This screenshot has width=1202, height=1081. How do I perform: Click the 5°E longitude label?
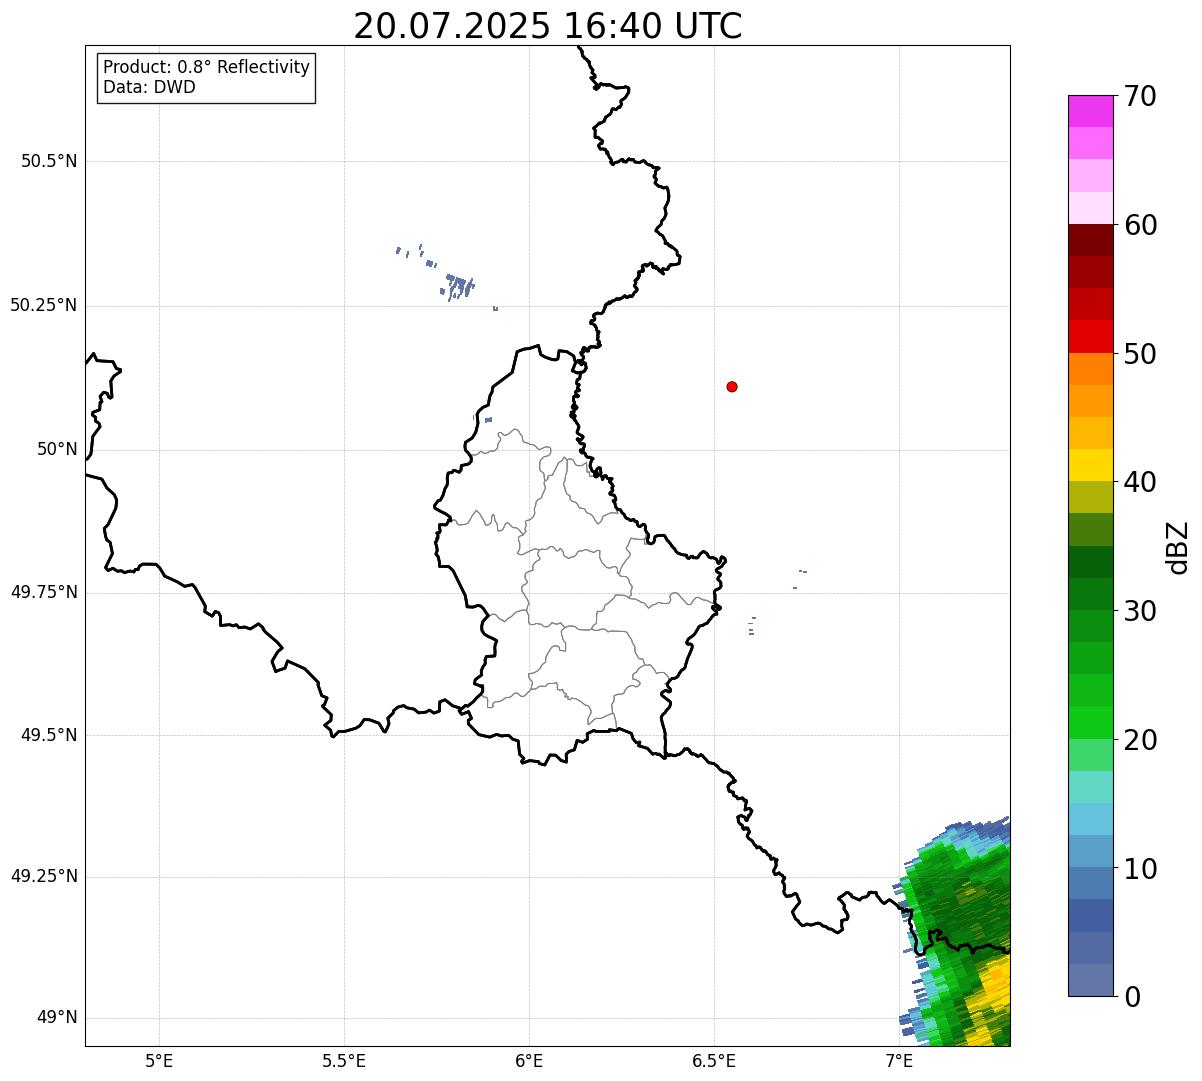[x=159, y=1060]
